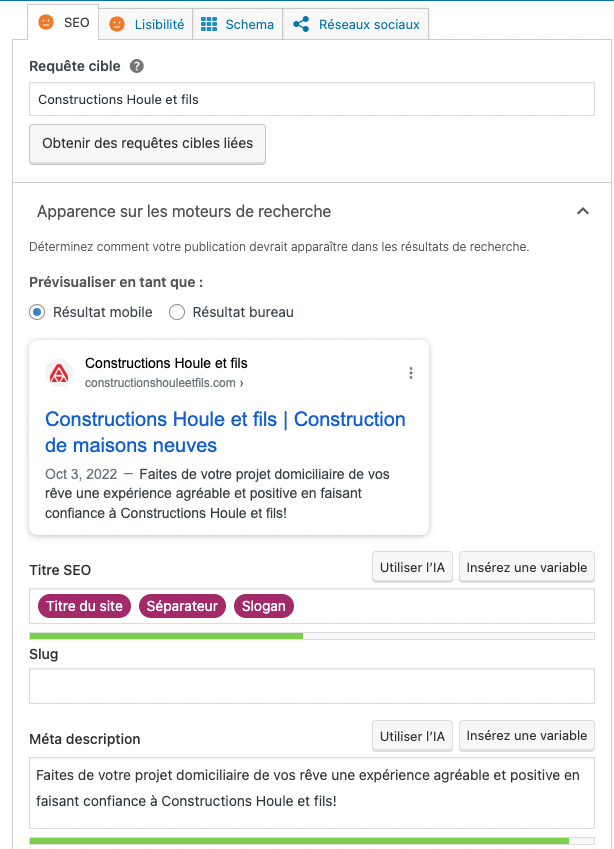Select Résultat mobile preview option
This screenshot has width=614, height=849.
coord(38,312)
